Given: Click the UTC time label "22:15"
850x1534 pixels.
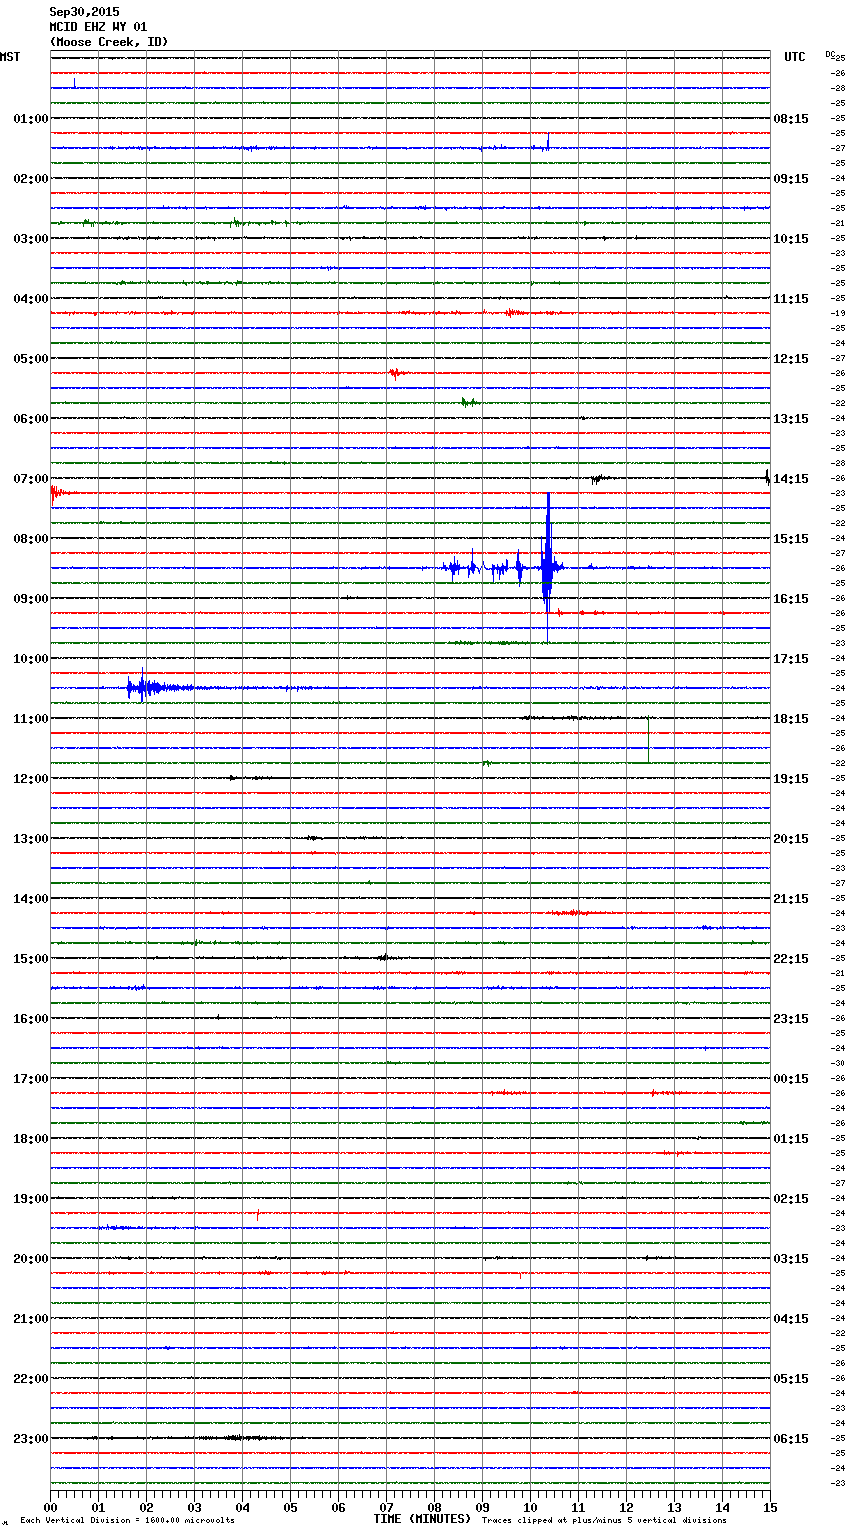Looking at the screenshot, I should pyautogui.click(x=791, y=959).
